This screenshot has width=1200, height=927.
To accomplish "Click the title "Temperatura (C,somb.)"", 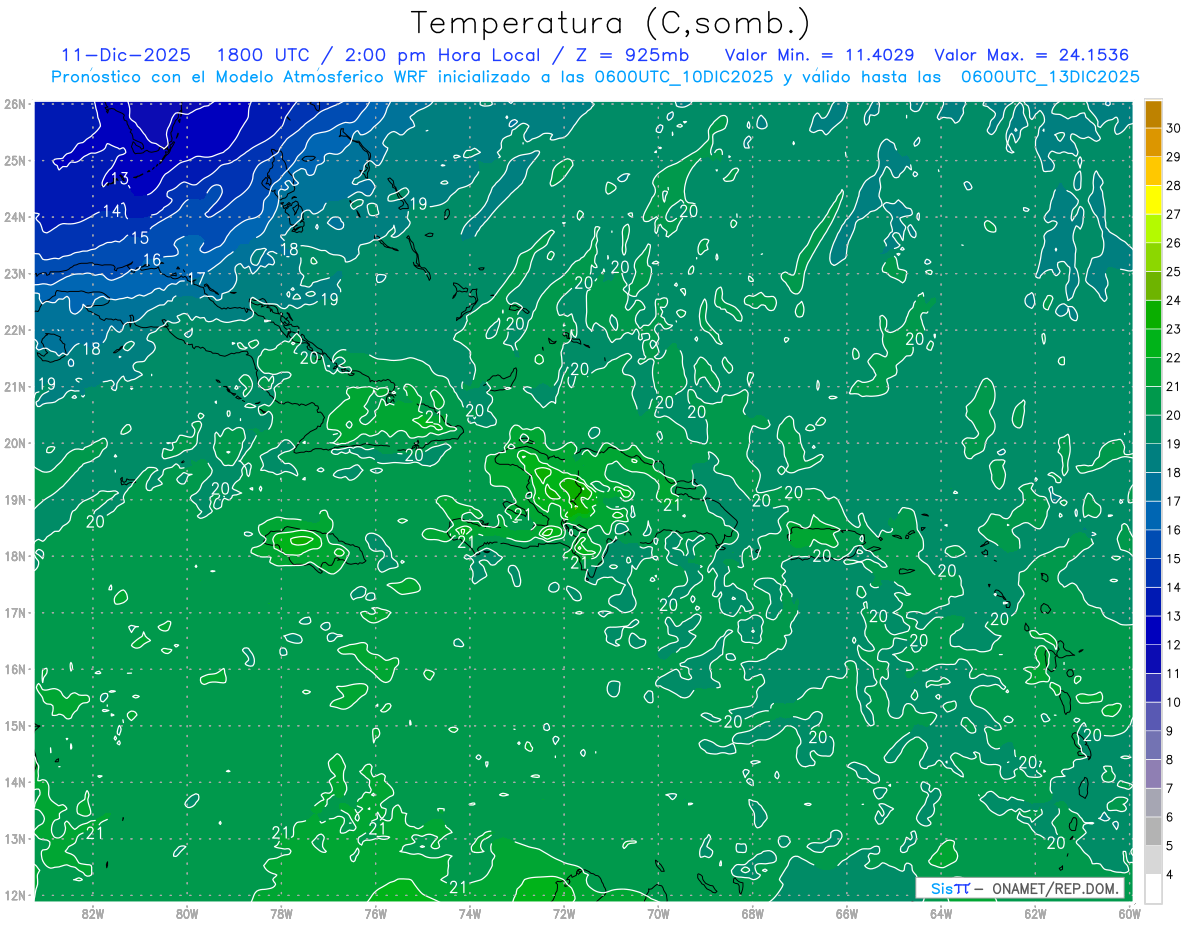I will click(611, 23).
